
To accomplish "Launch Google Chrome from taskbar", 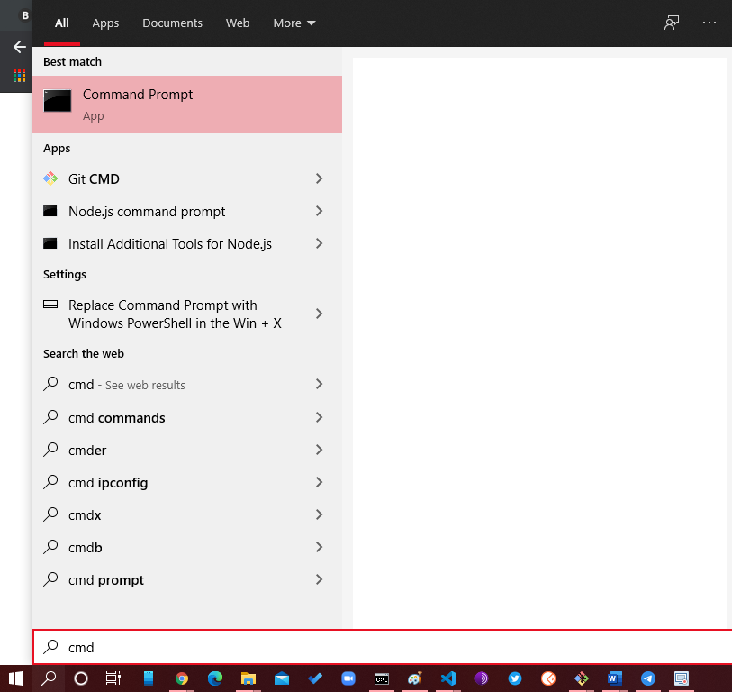I will pyautogui.click(x=182, y=678).
